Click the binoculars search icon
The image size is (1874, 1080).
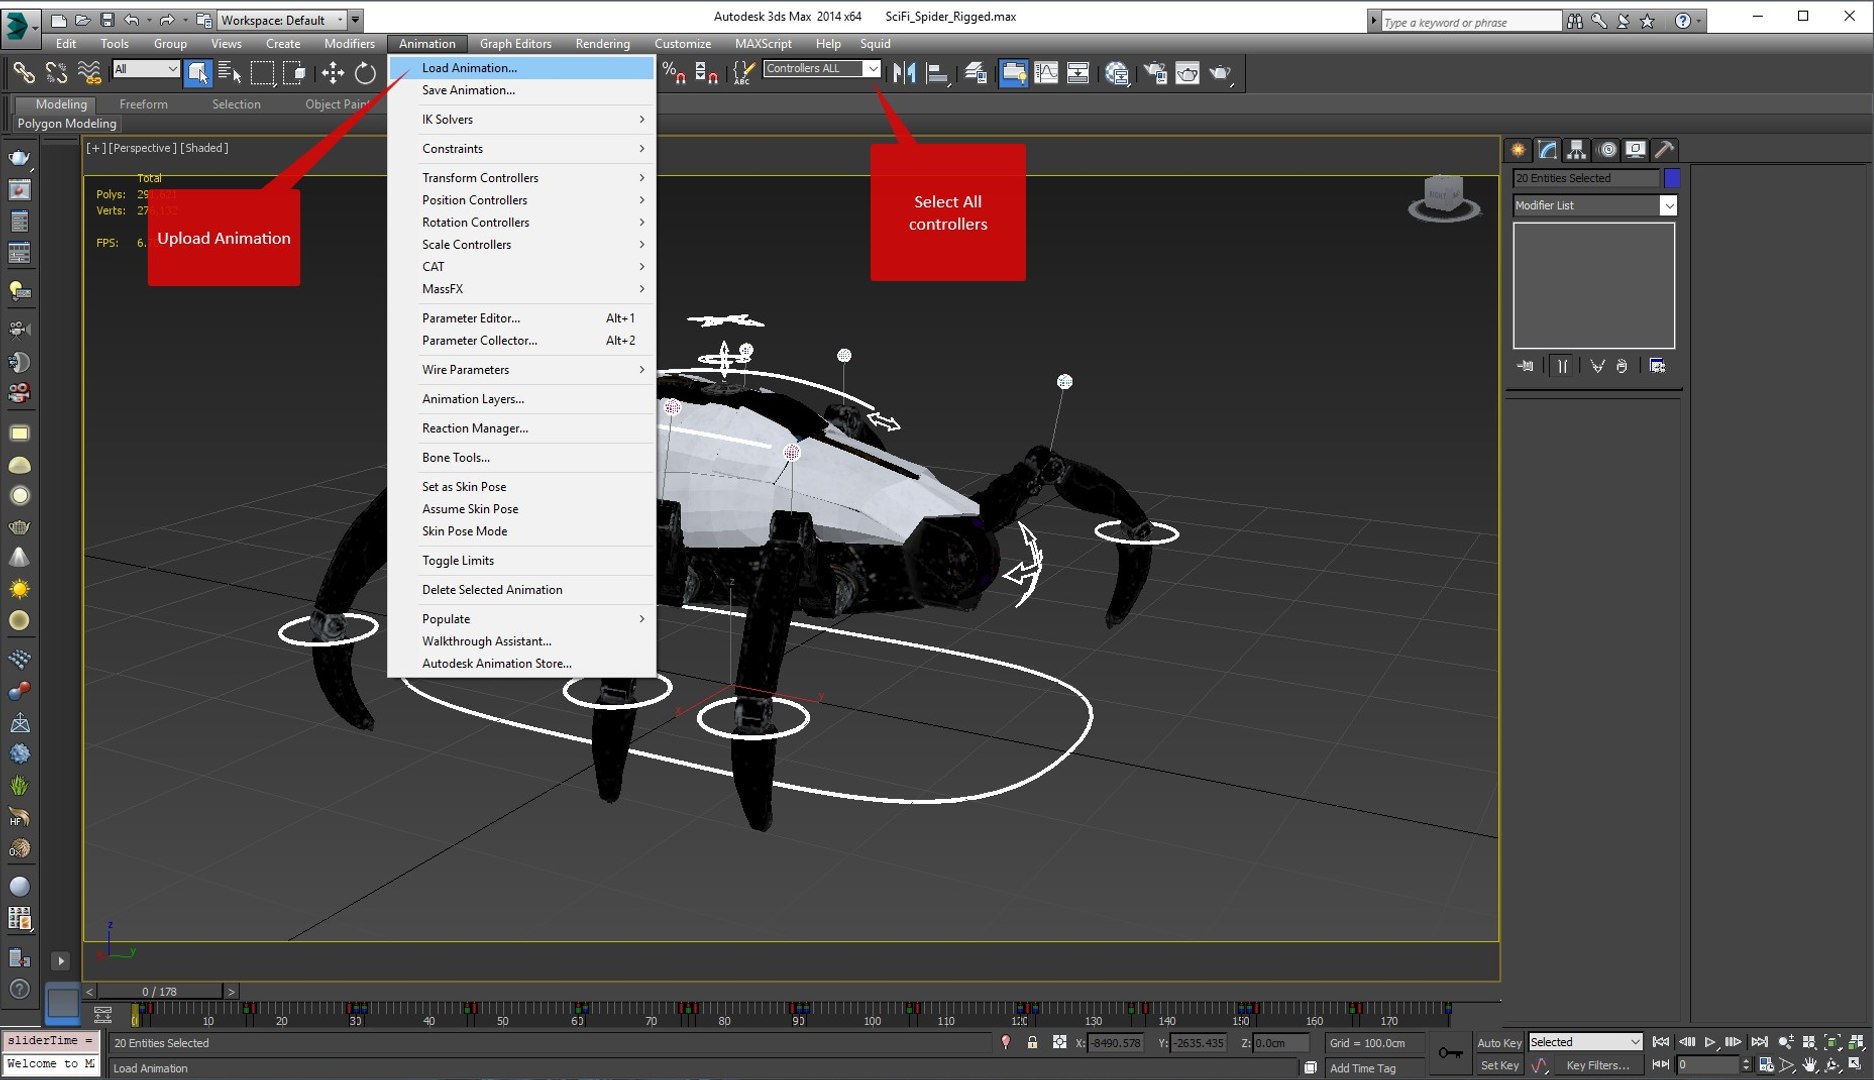point(1575,21)
